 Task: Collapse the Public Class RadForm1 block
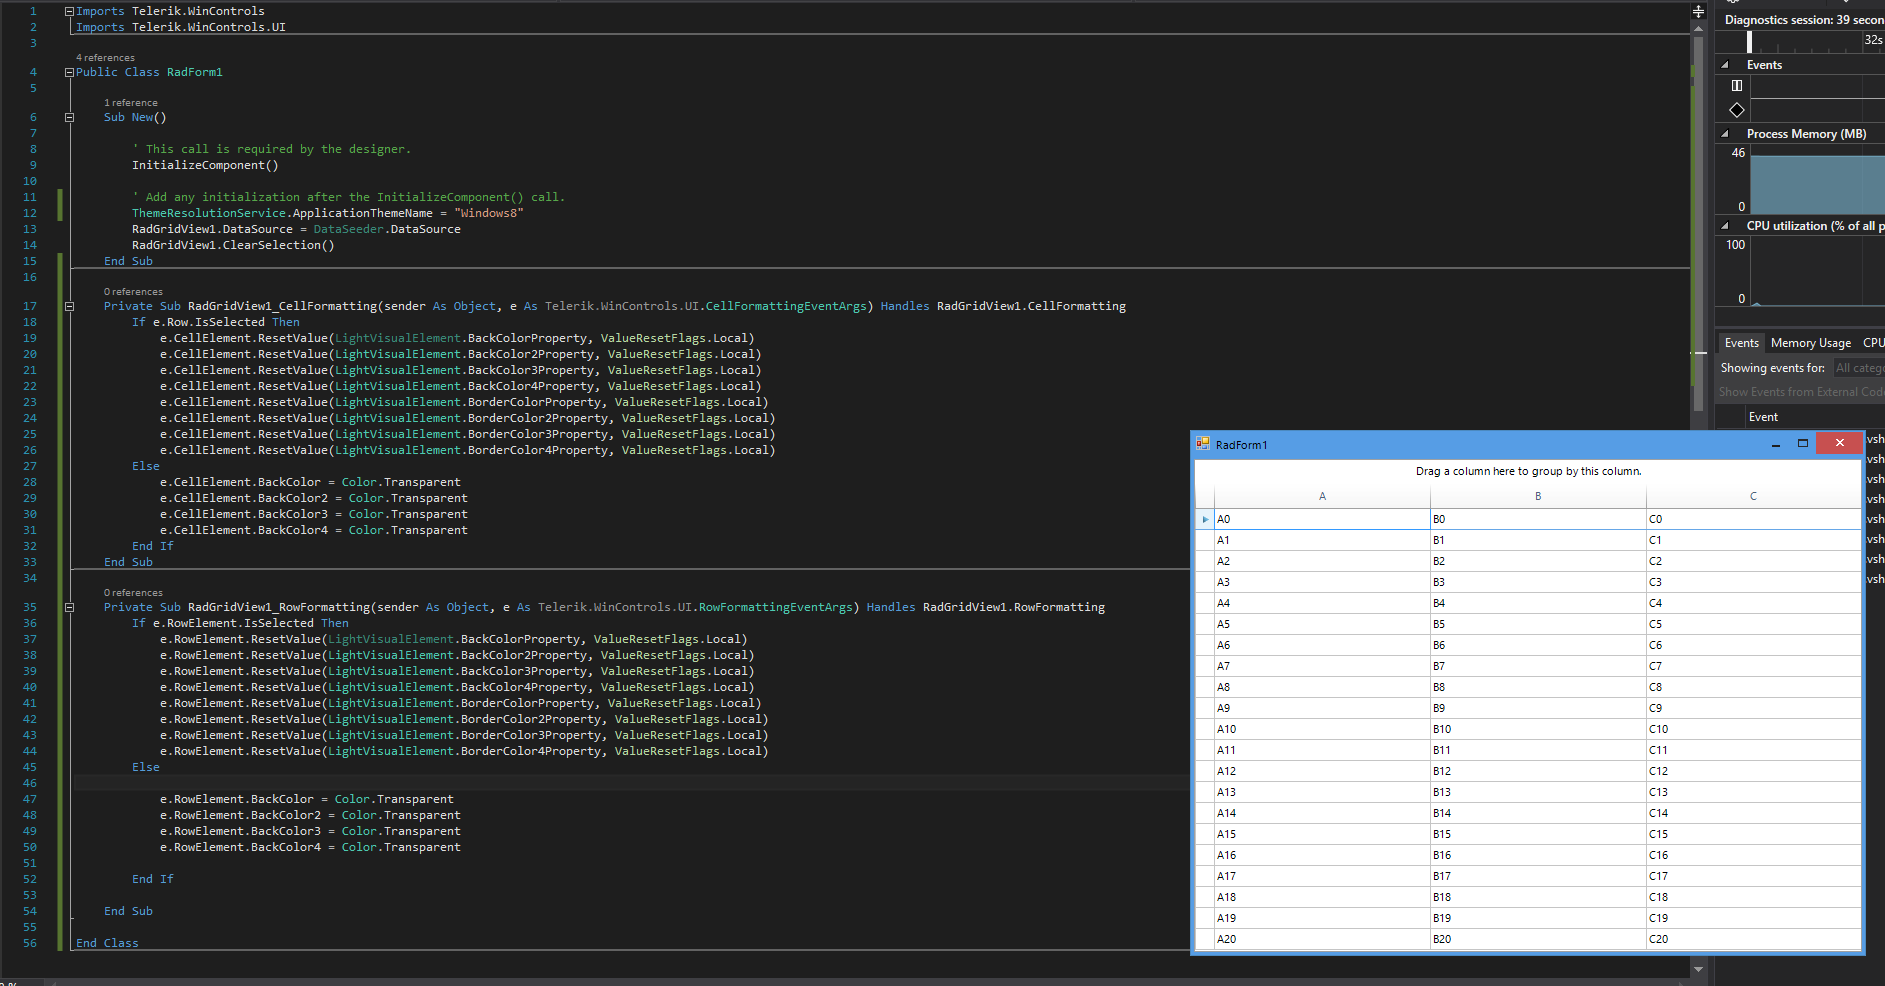click(69, 72)
